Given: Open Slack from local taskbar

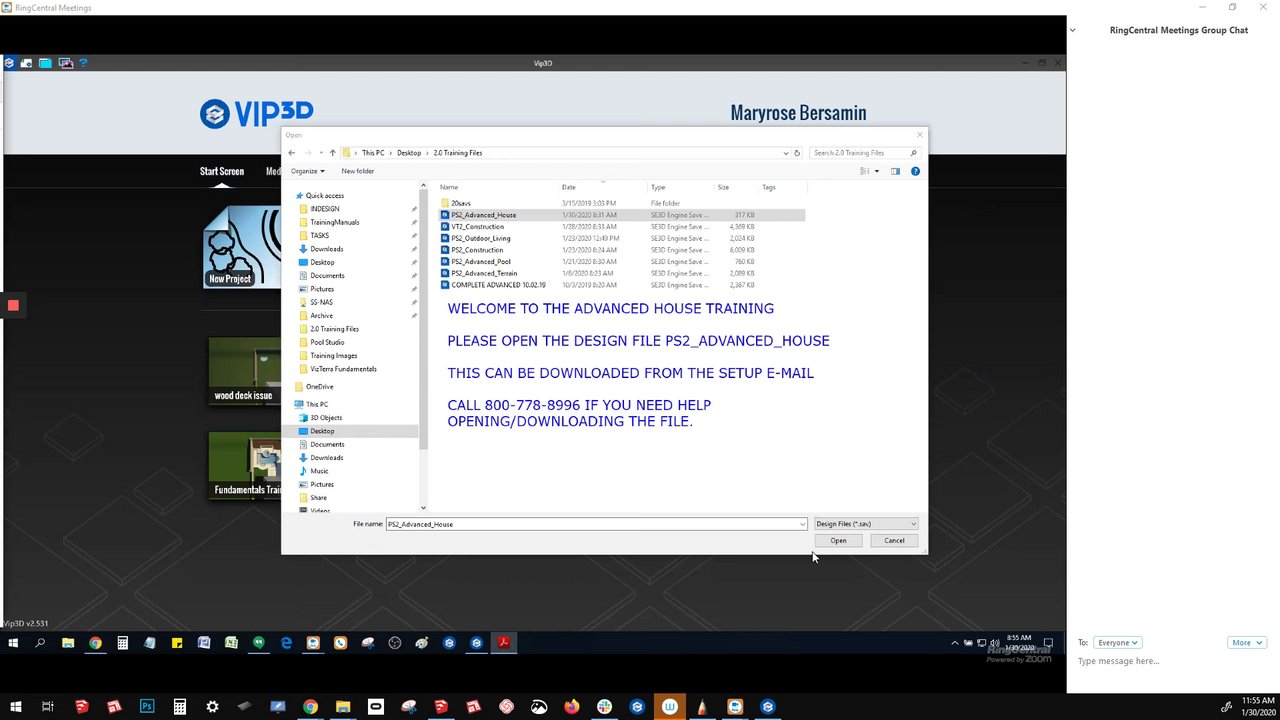Looking at the screenshot, I should coord(605,707).
